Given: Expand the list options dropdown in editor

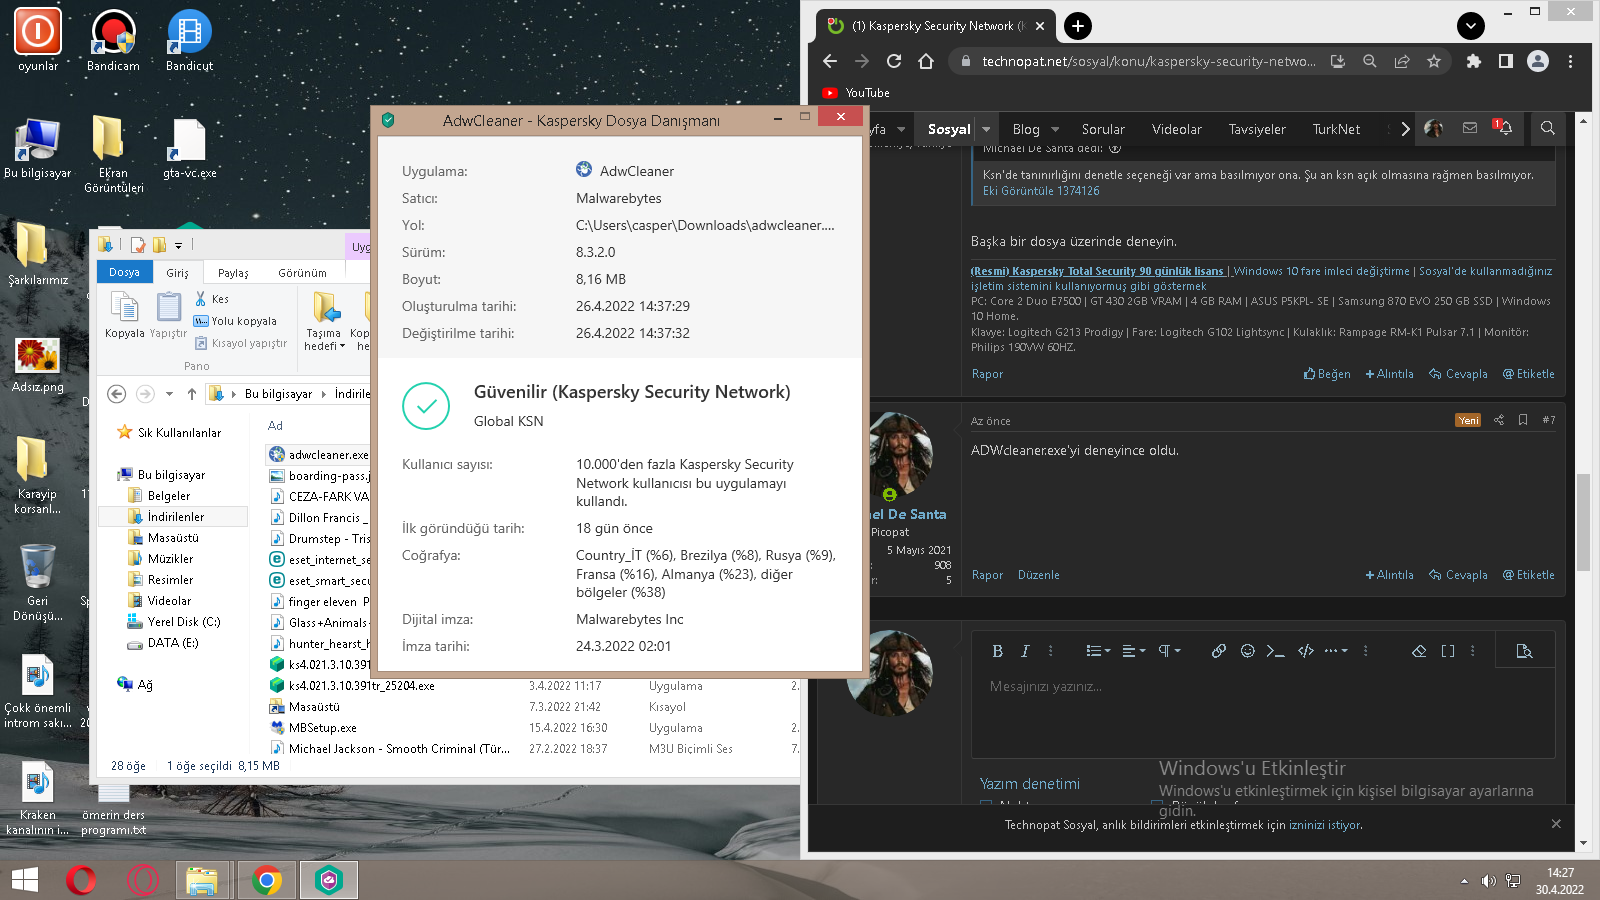Looking at the screenshot, I should (1098, 651).
